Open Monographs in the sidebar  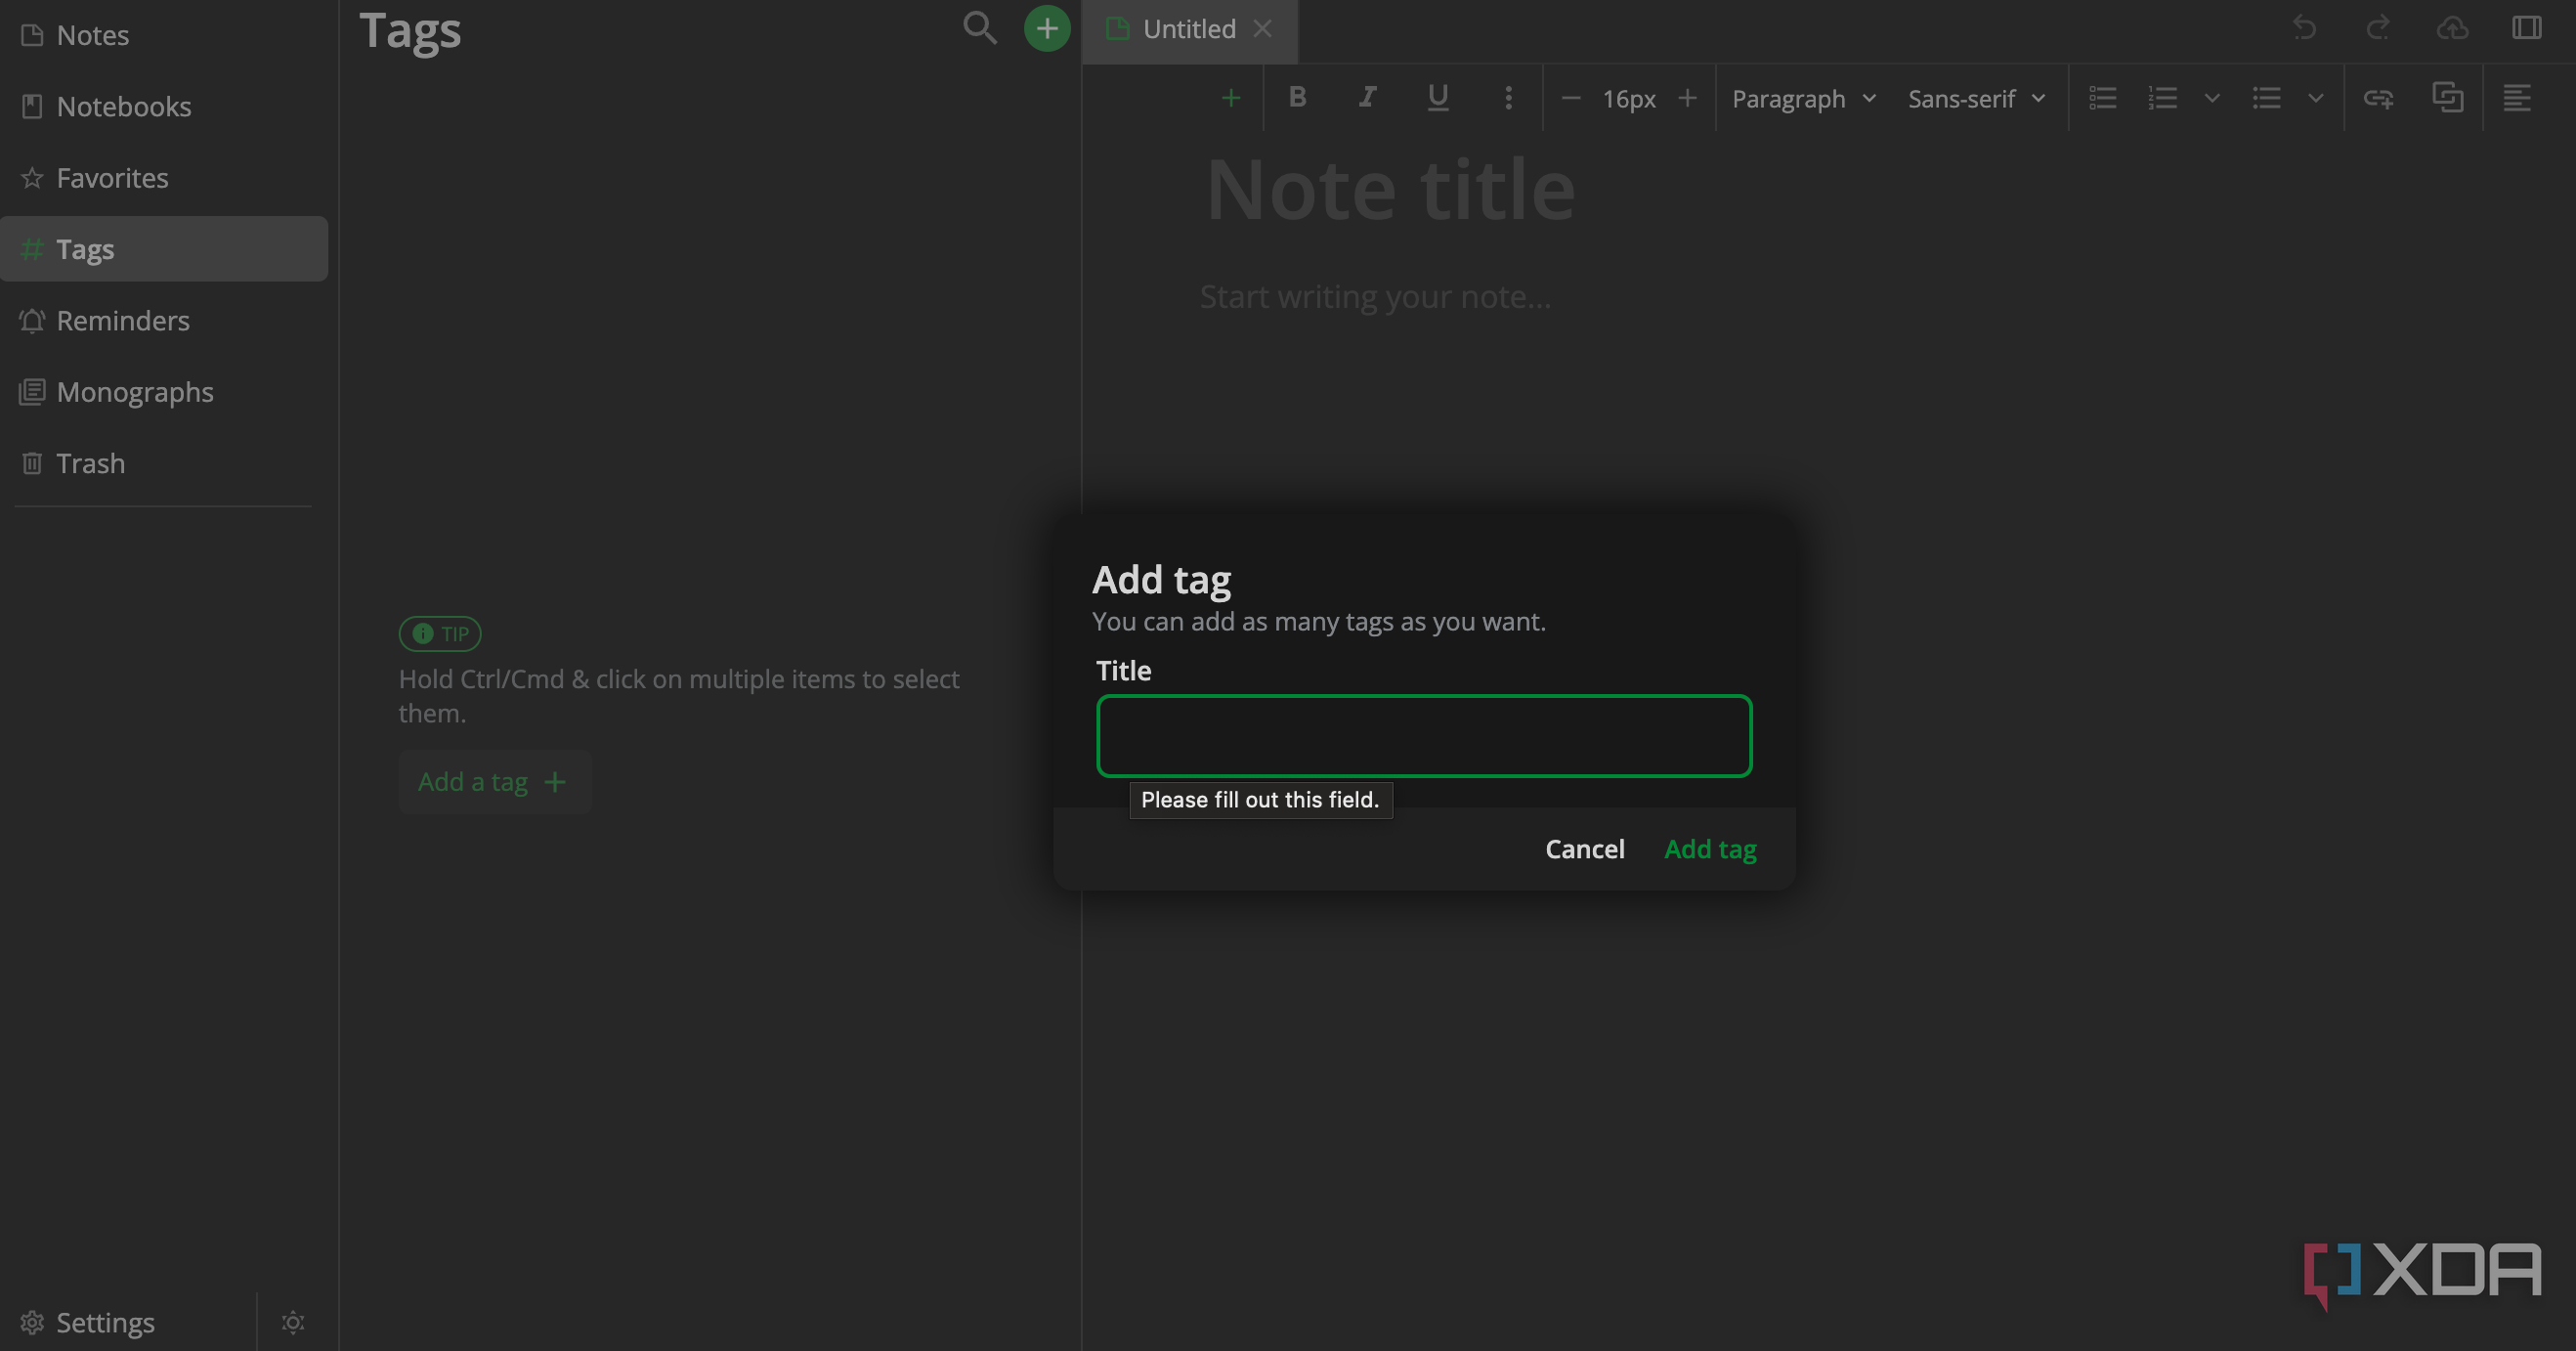click(x=164, y=391)
